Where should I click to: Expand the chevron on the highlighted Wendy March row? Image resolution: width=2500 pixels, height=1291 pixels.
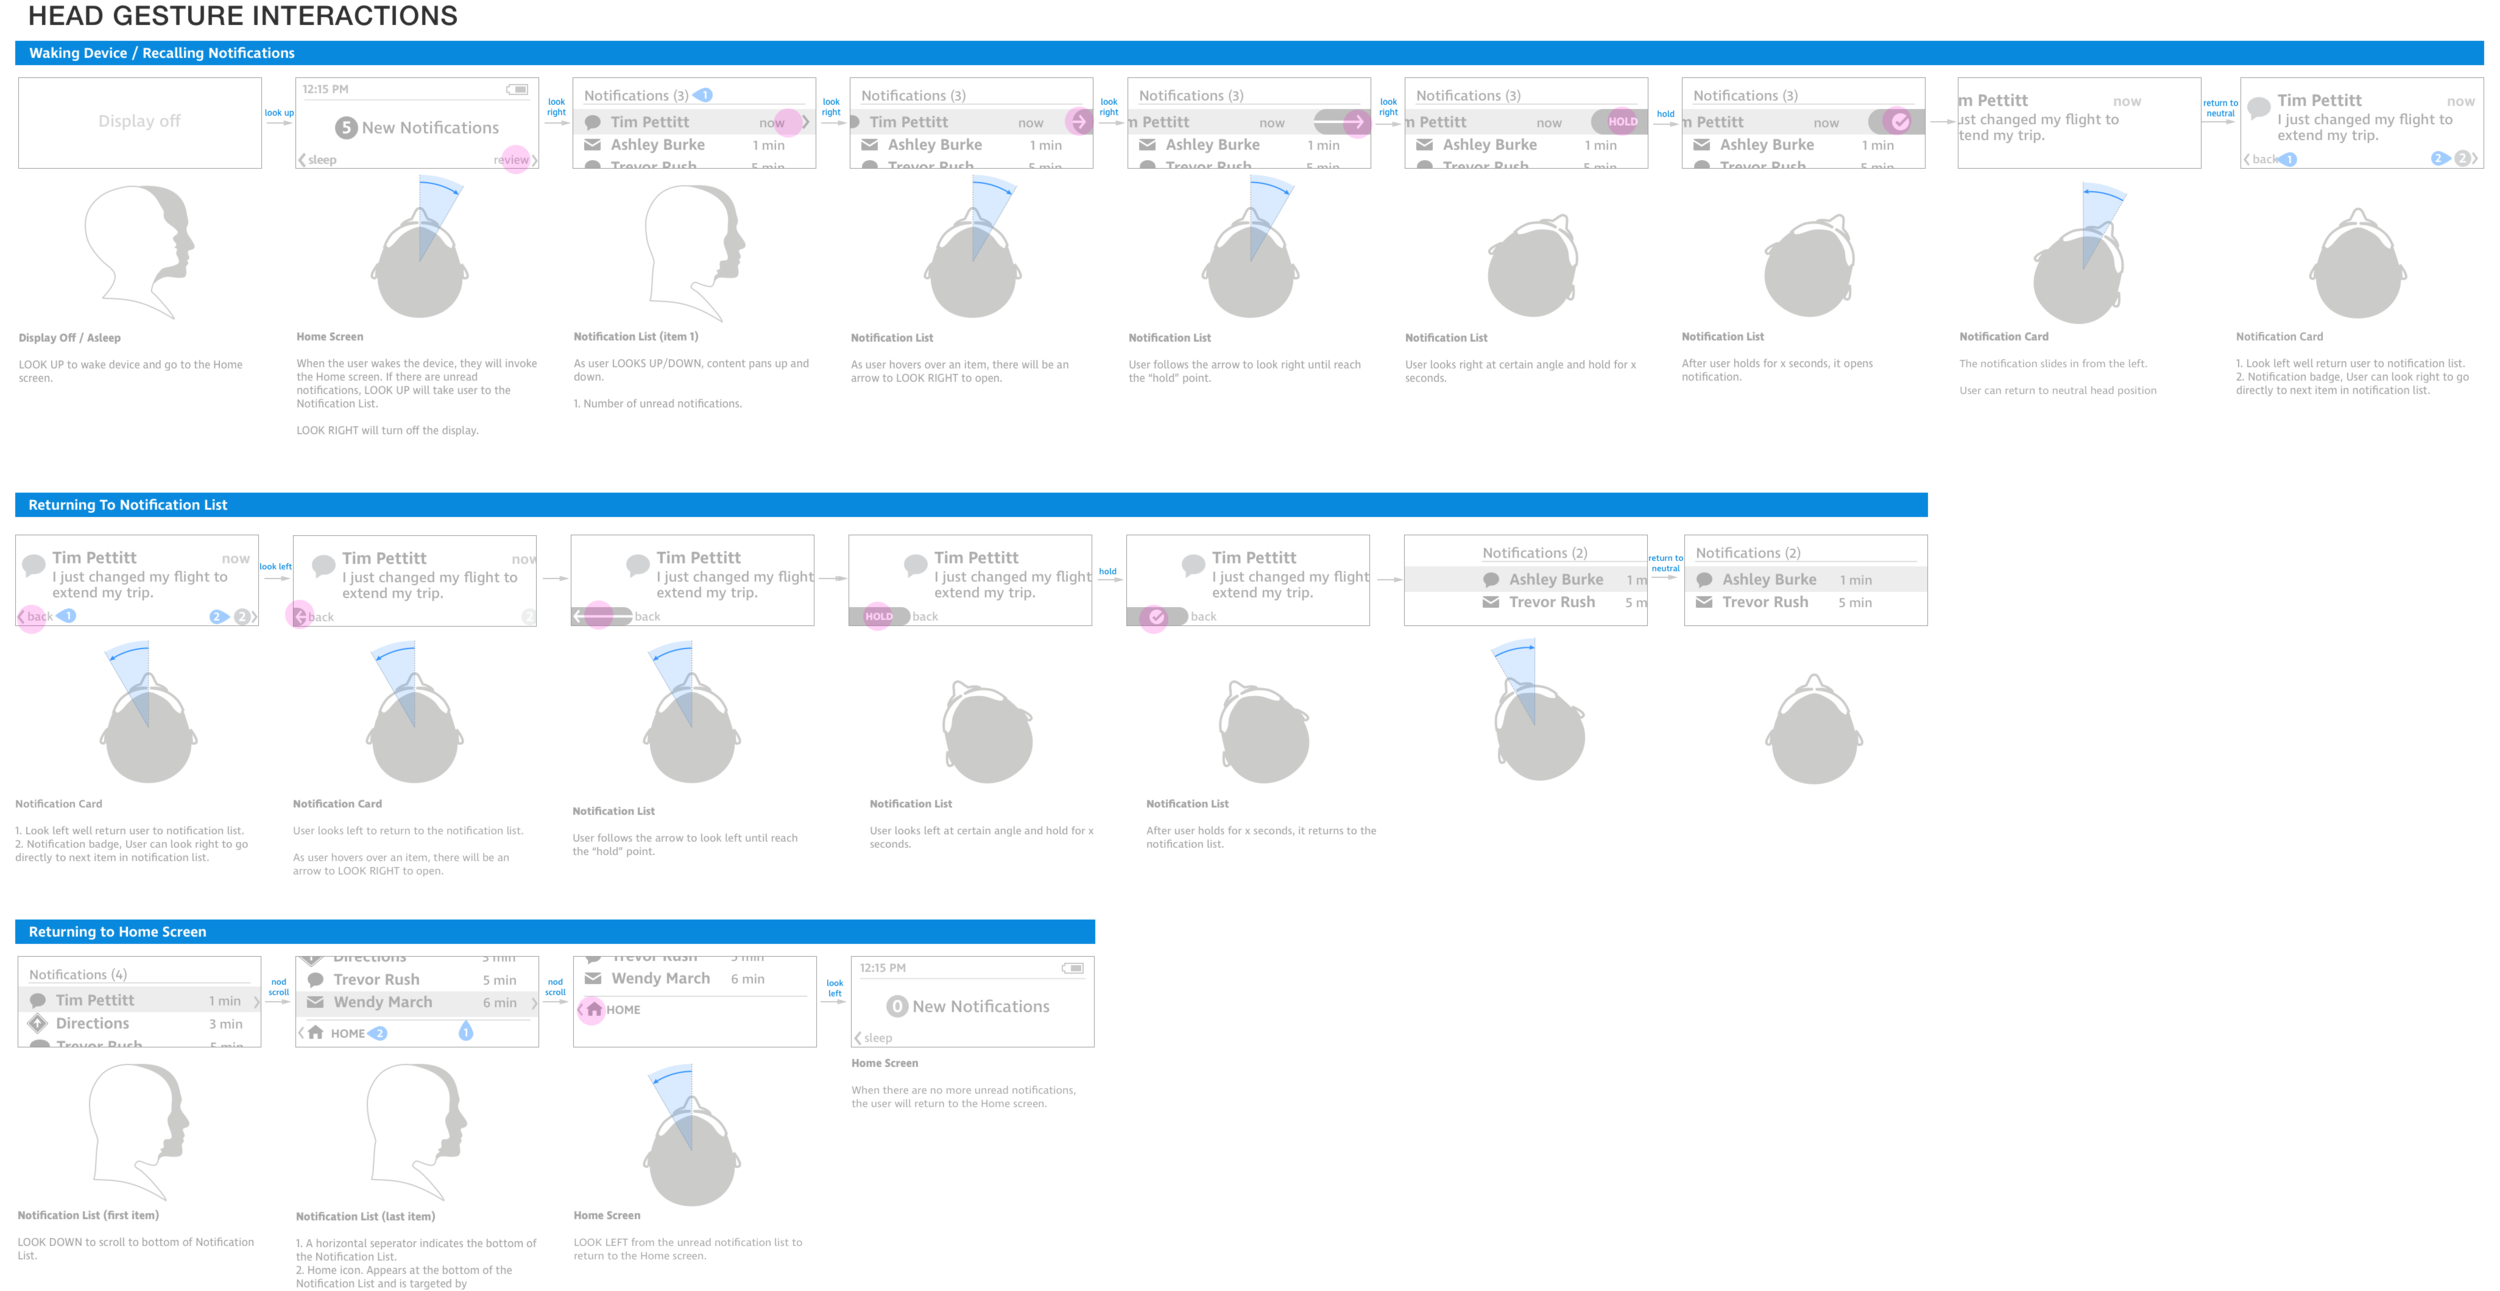[x=534, y=1002]
